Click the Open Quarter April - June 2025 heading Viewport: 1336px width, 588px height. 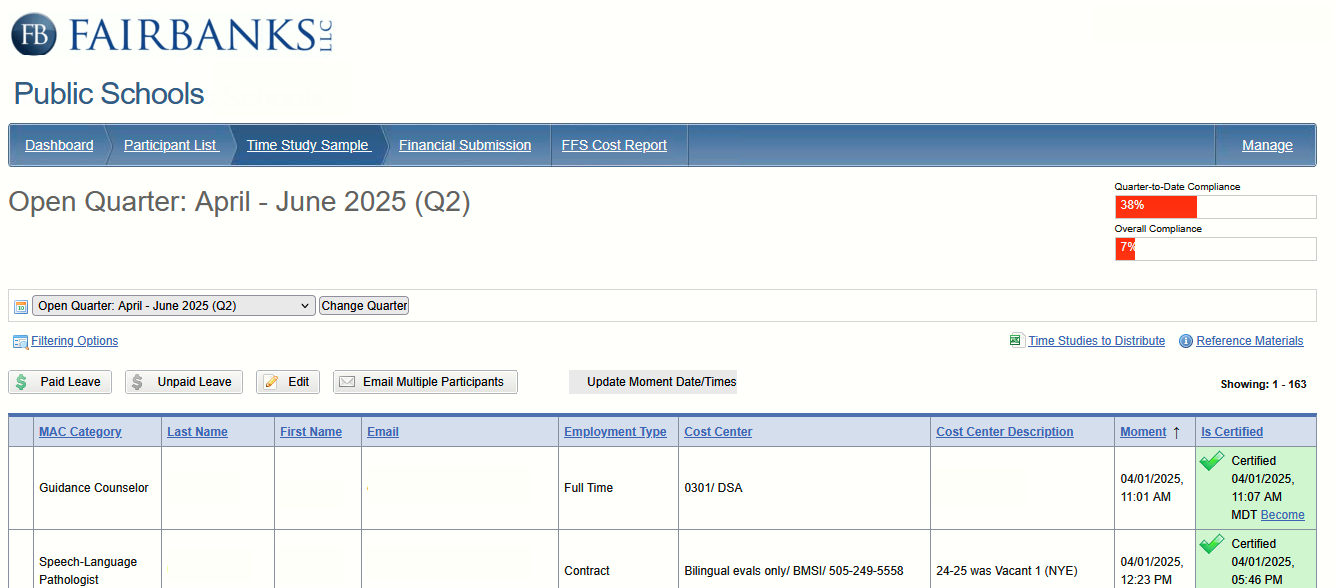click(x=239, y=202)
